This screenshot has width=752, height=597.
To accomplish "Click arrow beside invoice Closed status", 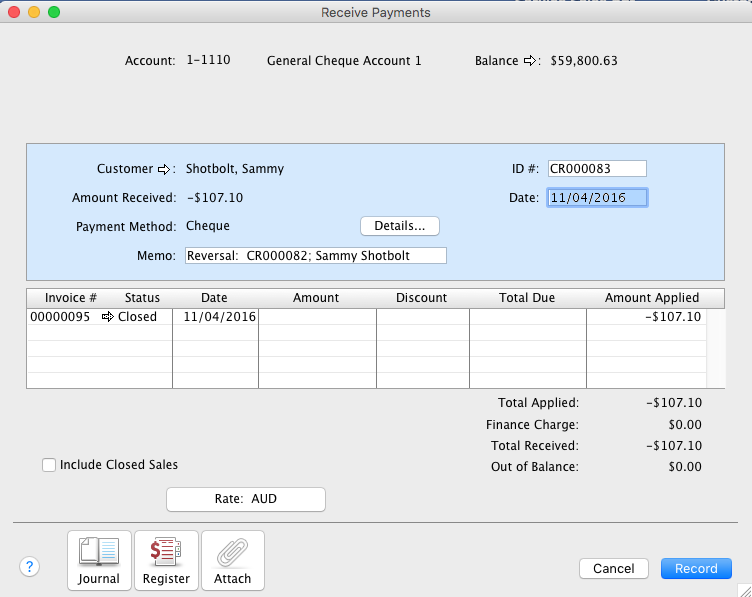I will click(108, 317).
